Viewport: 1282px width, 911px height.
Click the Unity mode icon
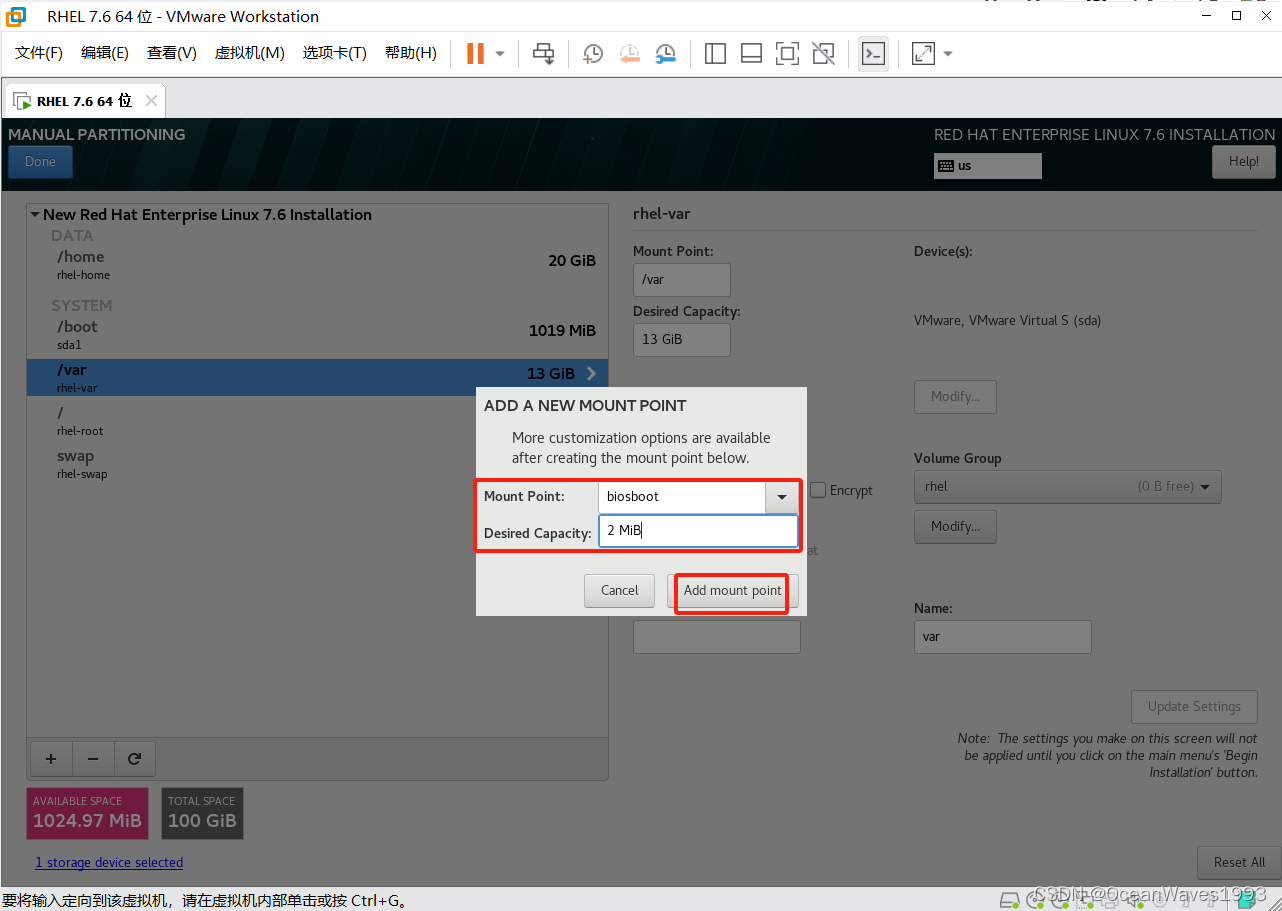pyautogui.click(x=823, y=53)
